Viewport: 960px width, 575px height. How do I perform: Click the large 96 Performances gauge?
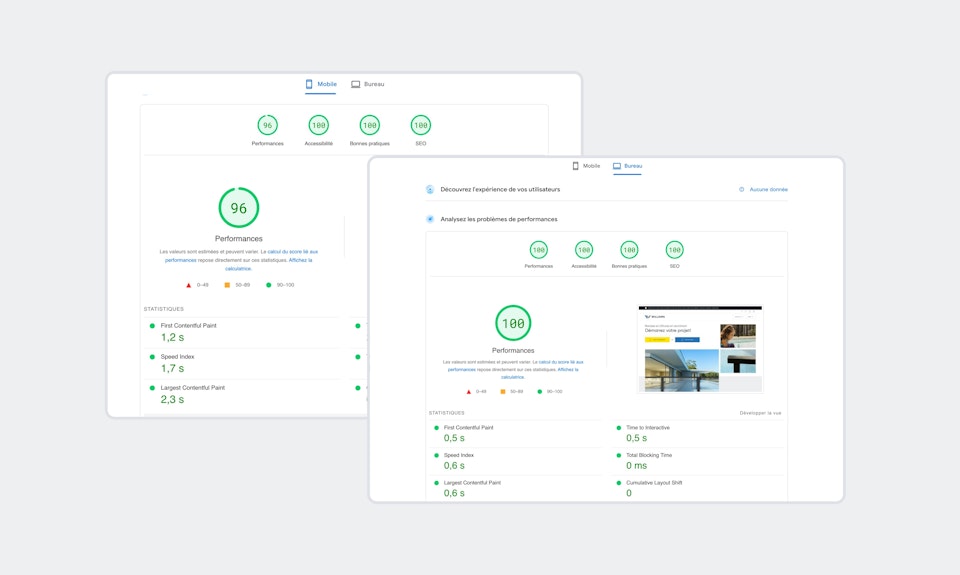click(238, 208)
